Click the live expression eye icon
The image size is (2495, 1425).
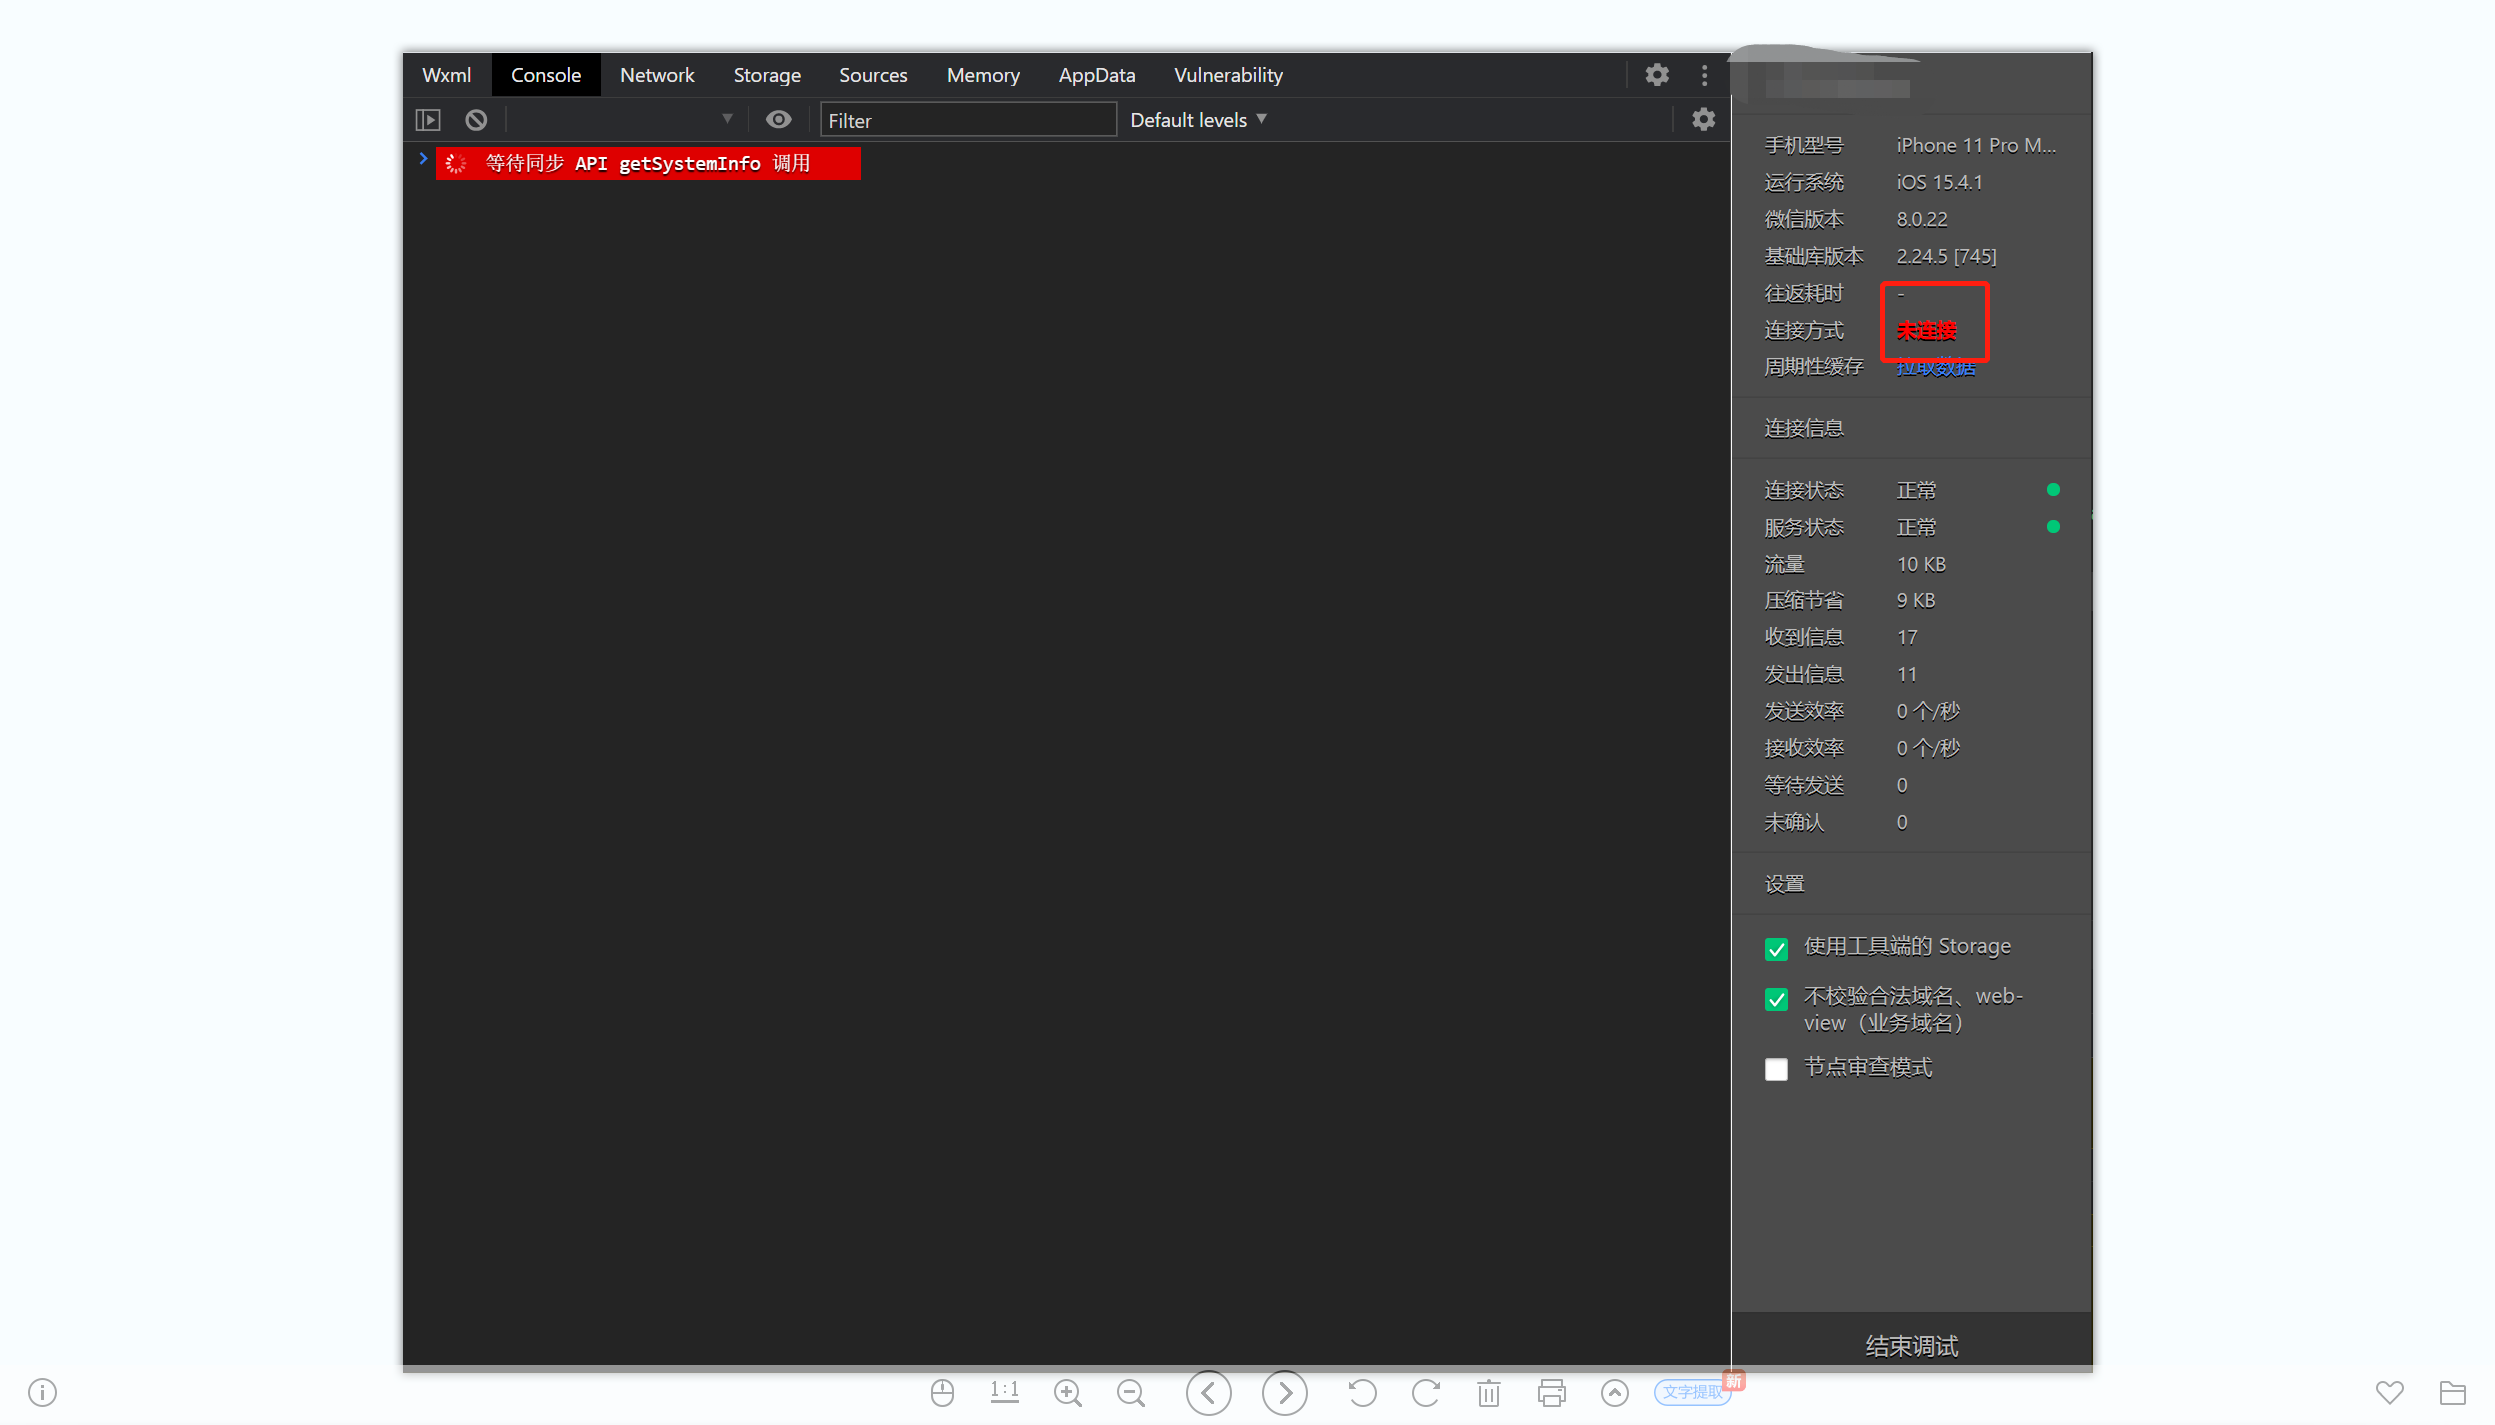point(778,120)
